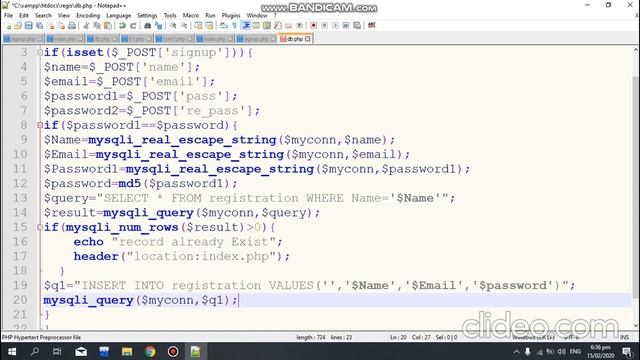The width and height of the screenshot is (640, 360).
Task: Click the Copy toolbar icon
Action: coord(97,25)
